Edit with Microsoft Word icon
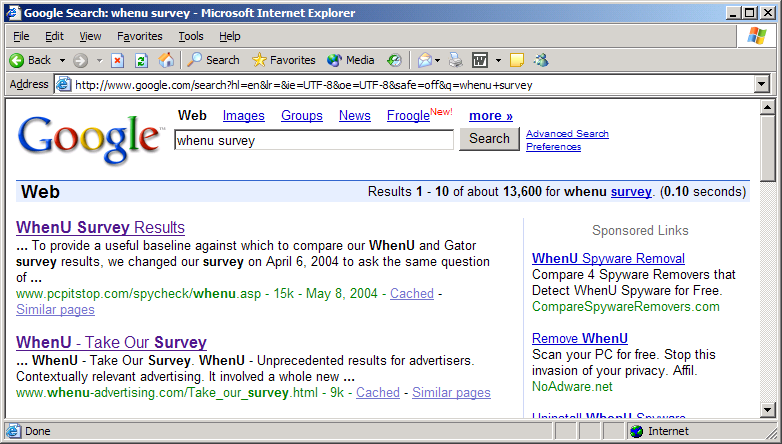This screenshot has width=782, height=444. coord(480,60)
